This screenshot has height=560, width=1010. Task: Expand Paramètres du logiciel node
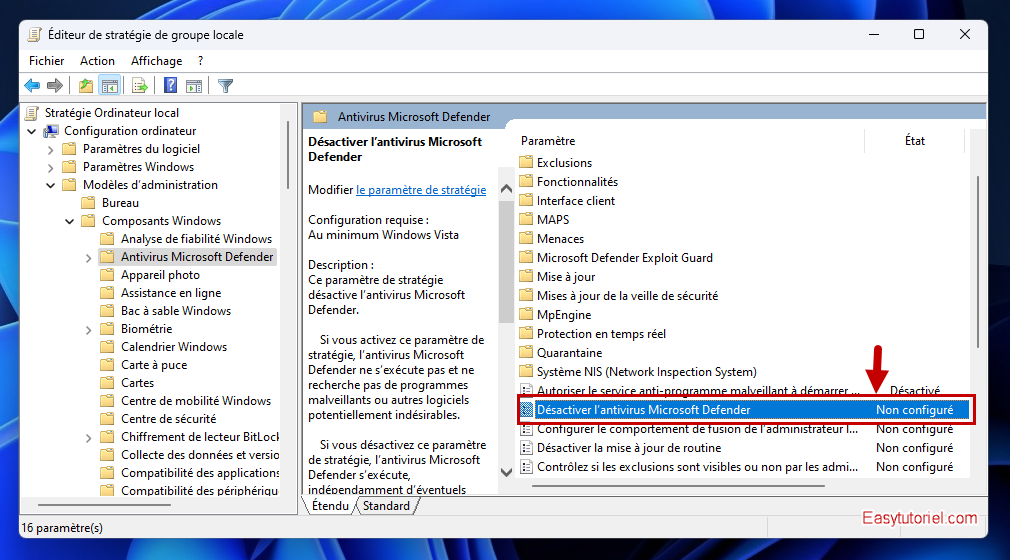(50, 150)
